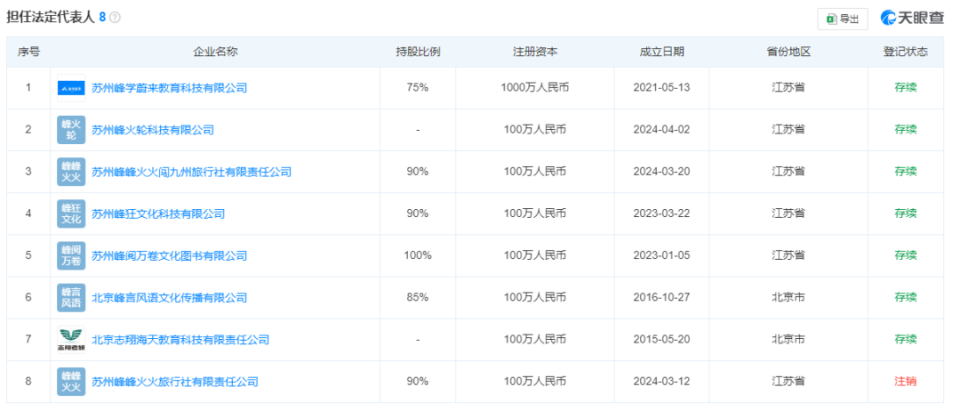
Task: Click the 75% shareholding cell
Action: point(418,88)
